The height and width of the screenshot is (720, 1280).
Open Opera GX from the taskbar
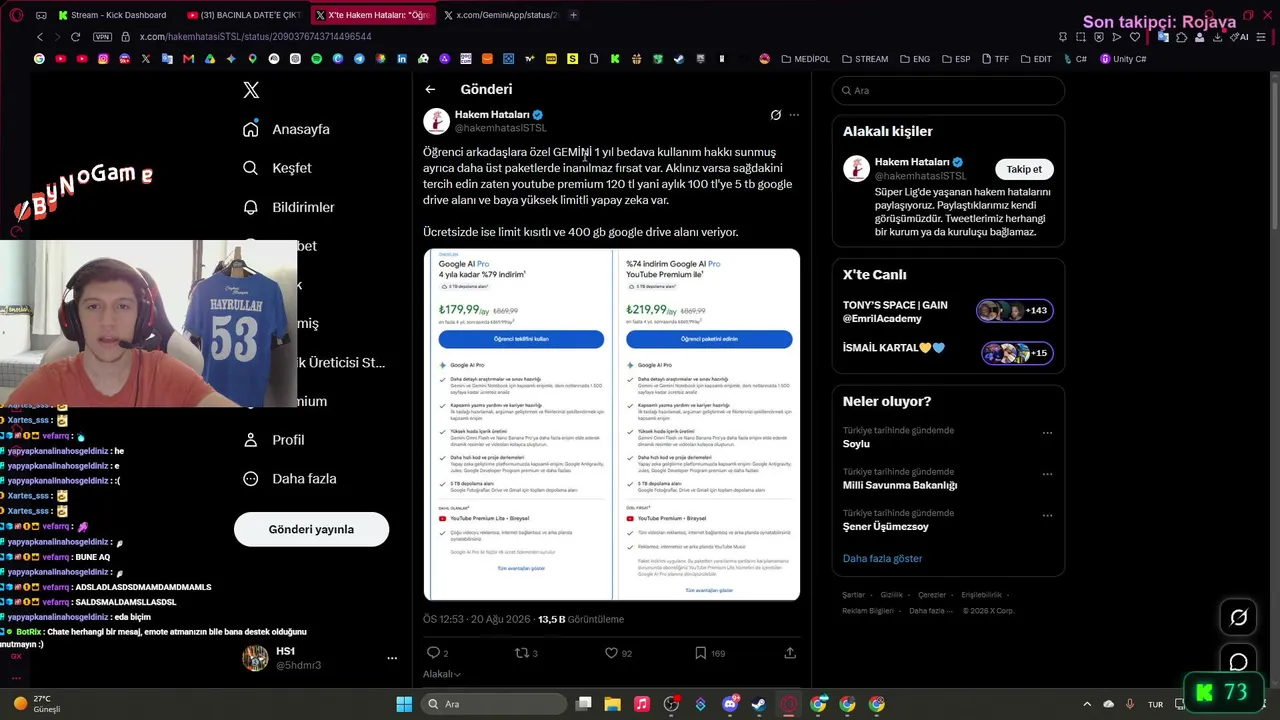[788, 704]
